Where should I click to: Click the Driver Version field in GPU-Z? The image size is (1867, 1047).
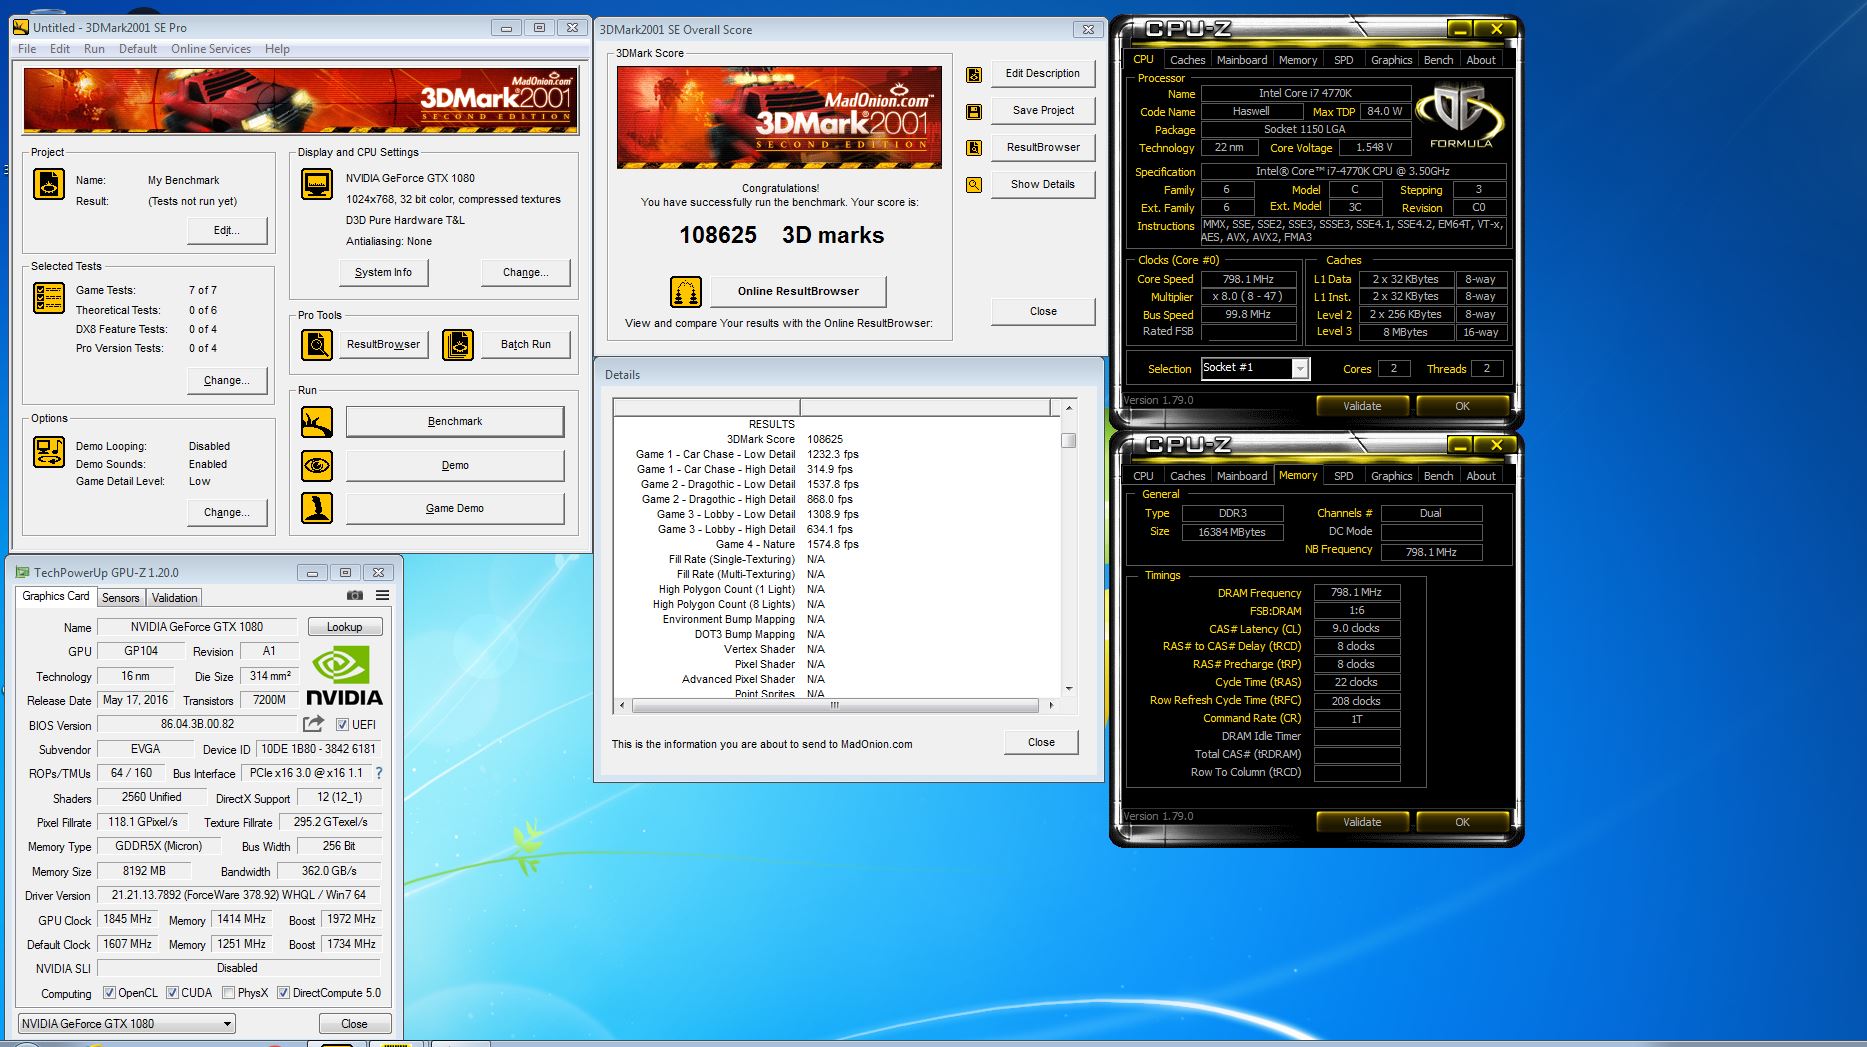(x=239, y=895)
